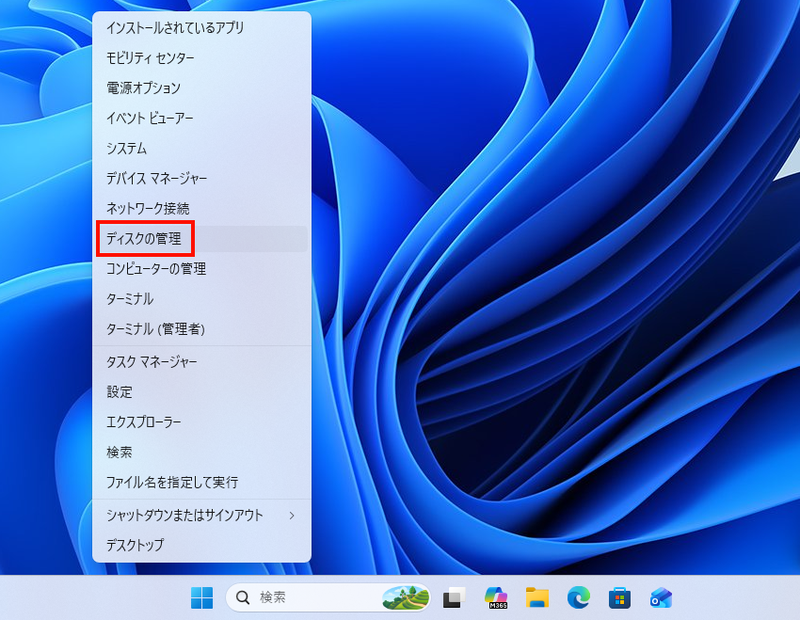The height and width of the screenshot is (620, 800).
Task: Choose 電源オプション in the menu
Action: (x=202, y=88)
